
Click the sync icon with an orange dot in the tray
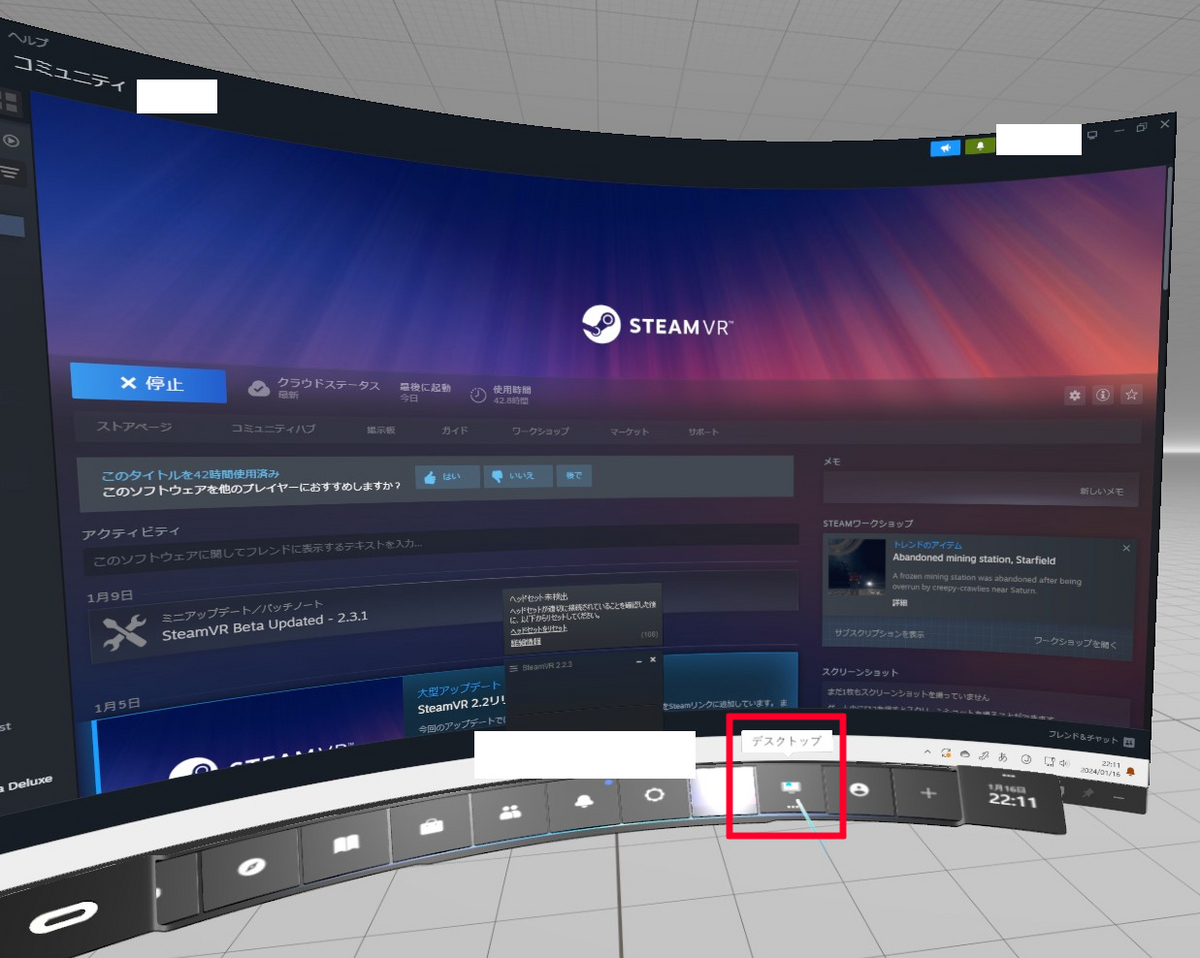[945, 753]
